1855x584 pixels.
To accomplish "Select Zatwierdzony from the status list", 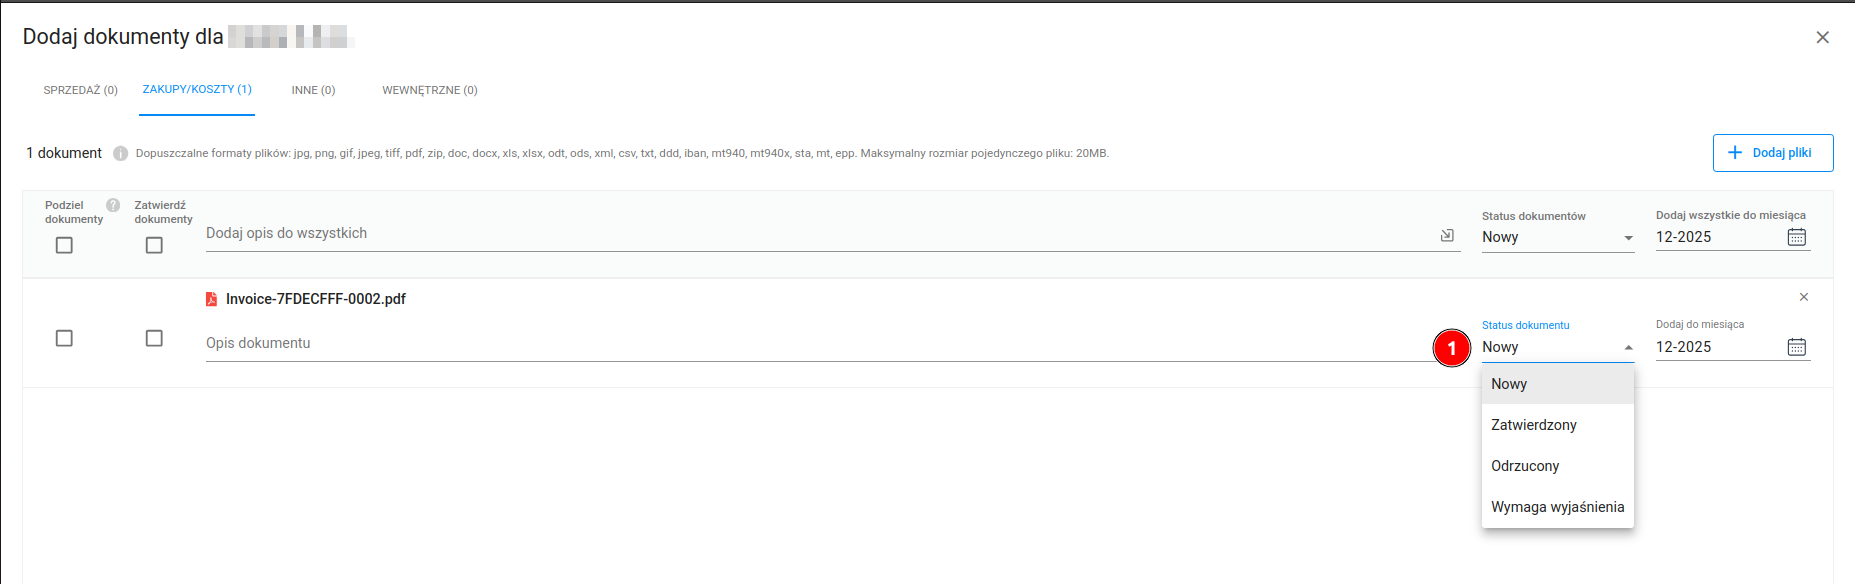I will point(1534,425).
